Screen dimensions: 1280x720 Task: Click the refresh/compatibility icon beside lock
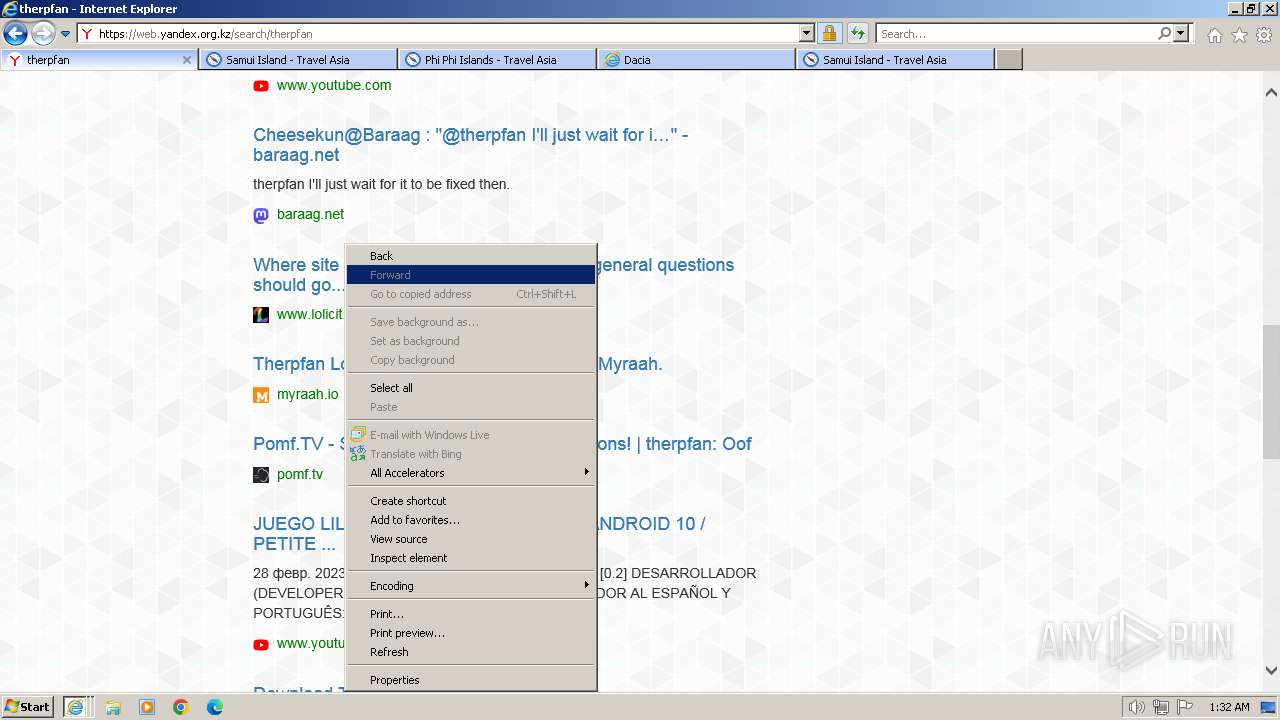click(x=857, y=34)
